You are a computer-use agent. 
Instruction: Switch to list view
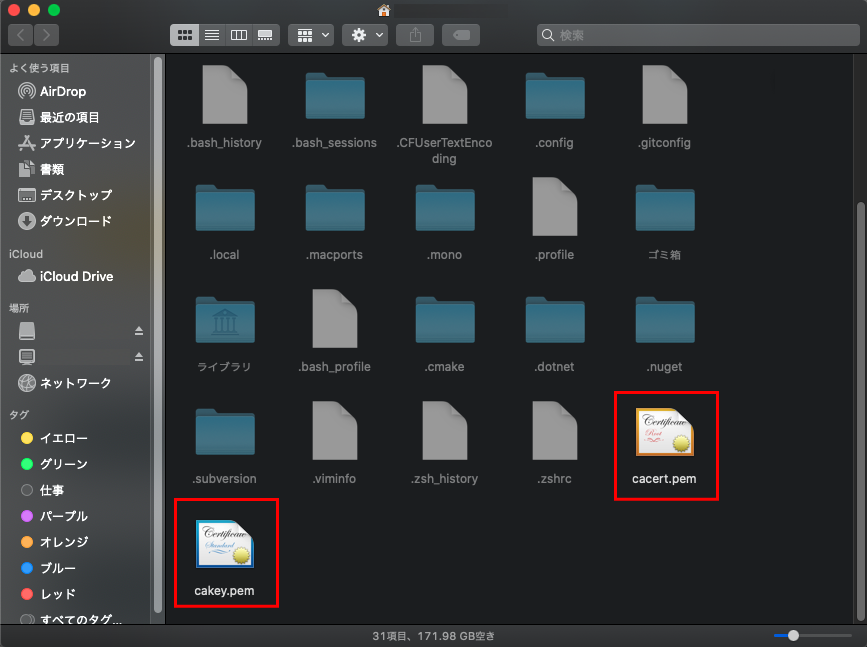pos(212,35)
